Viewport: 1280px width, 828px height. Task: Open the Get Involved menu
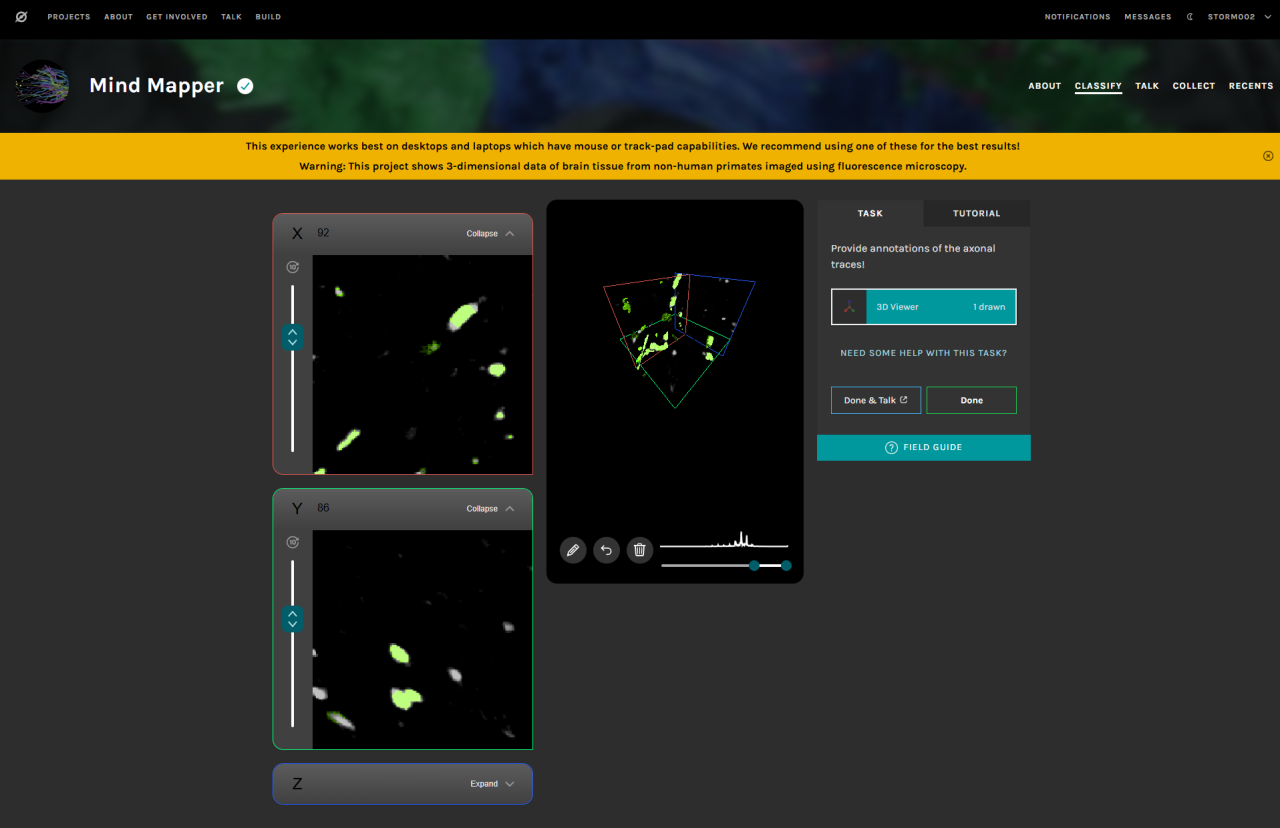pos(177,17)
